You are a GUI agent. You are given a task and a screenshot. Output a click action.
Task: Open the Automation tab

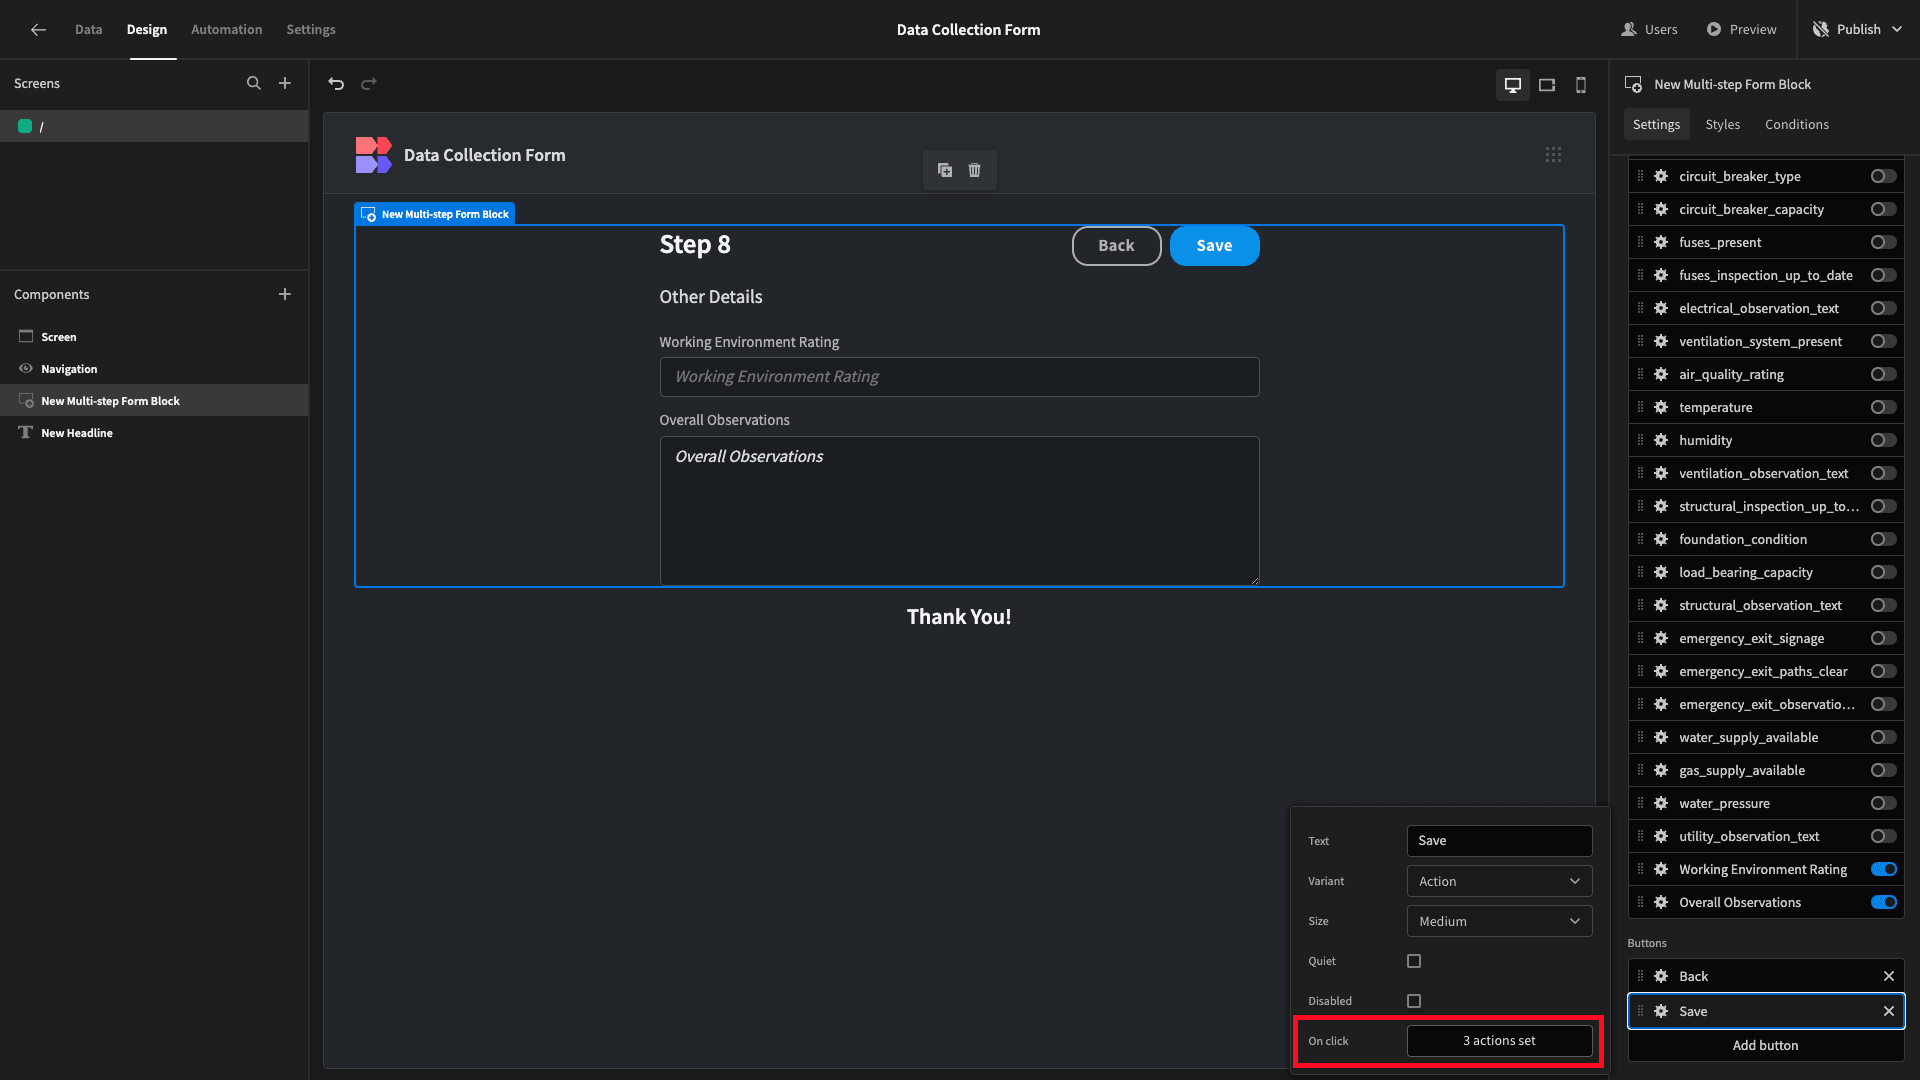click(227, 30)
